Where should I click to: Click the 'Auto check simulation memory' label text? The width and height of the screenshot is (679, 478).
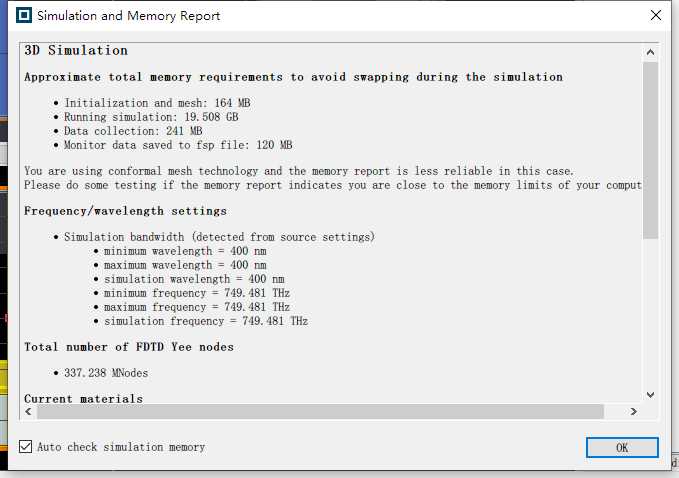tap(121, 447)
